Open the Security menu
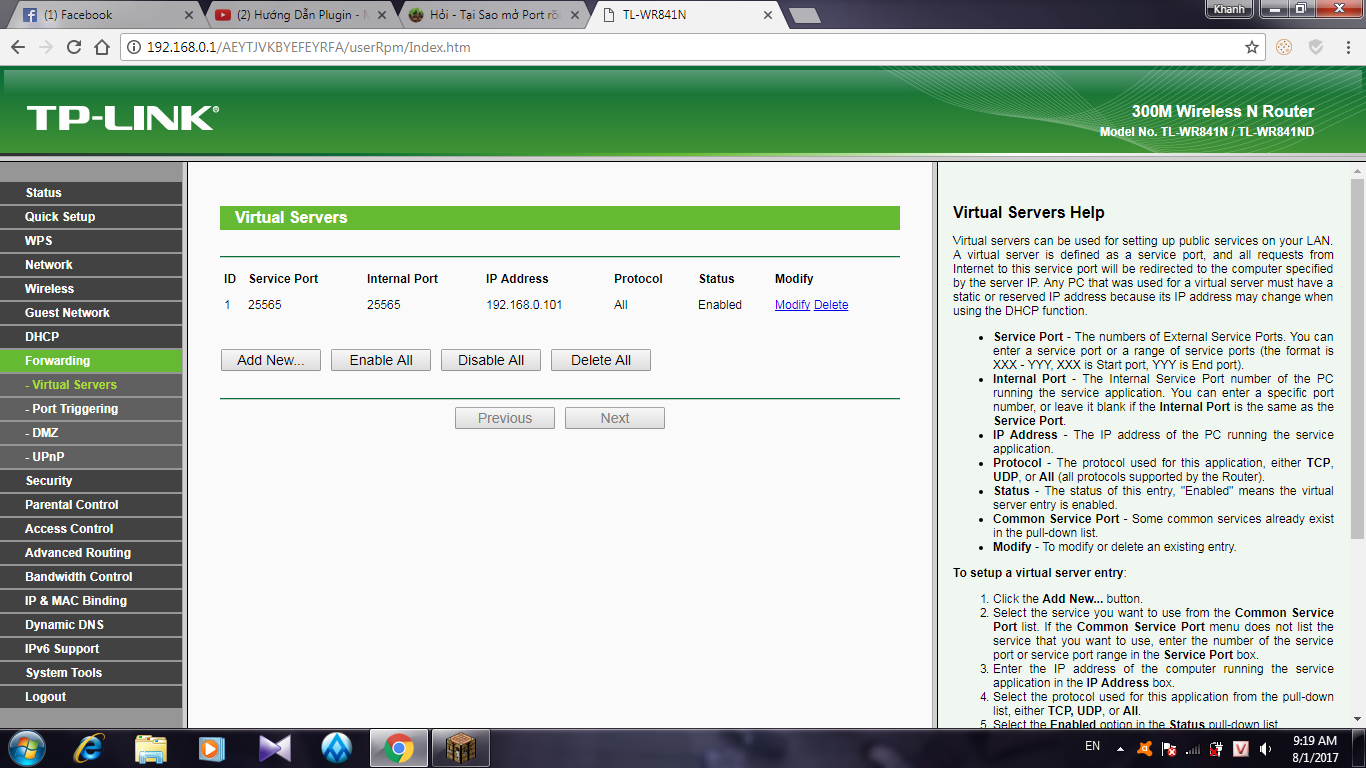Image resolution: width=1366 pixels, height=768 pixels. tap(91, 481)
